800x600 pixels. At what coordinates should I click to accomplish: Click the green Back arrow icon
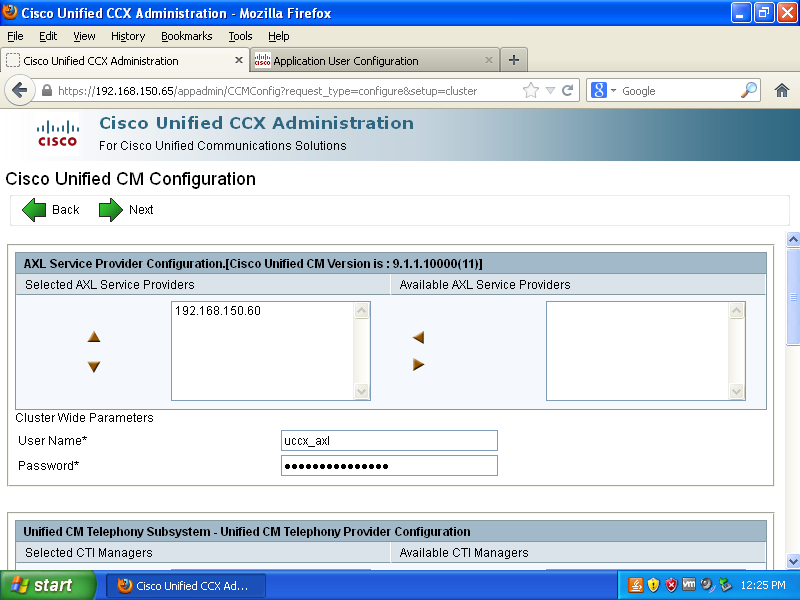tap(34, 210)
